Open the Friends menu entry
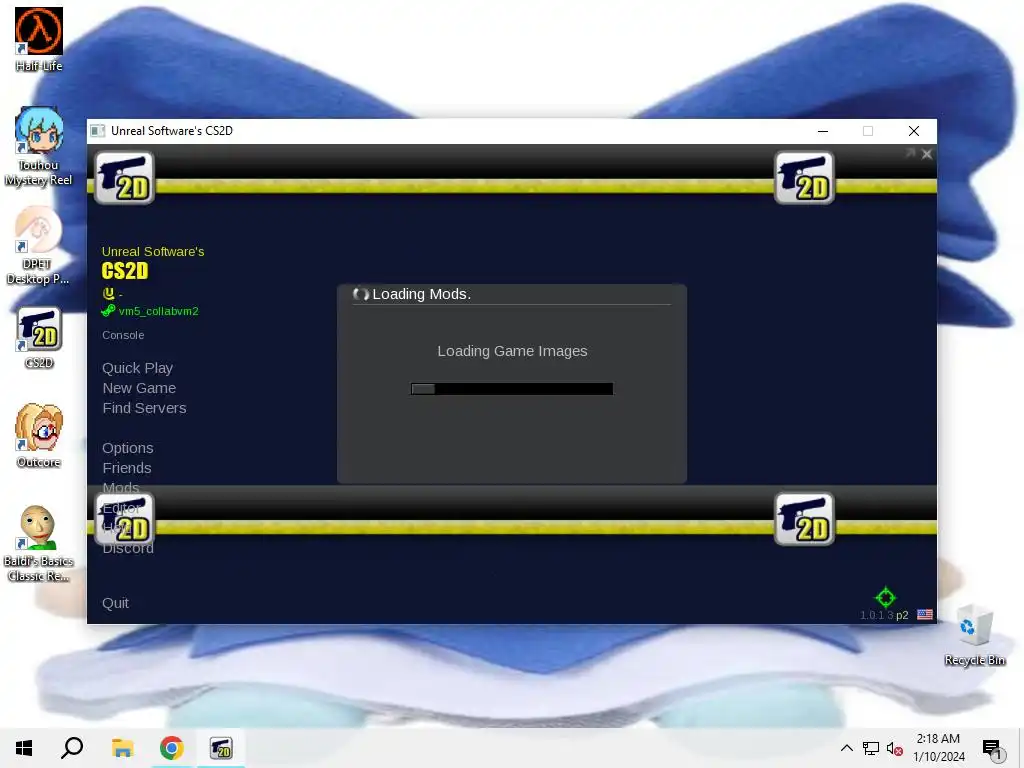1024x768 pixels. click(x=127, y=468)
